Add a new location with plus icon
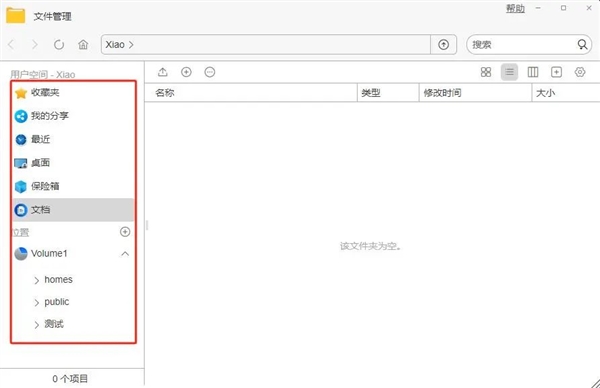Screen dimensions: 600x388 125,232
